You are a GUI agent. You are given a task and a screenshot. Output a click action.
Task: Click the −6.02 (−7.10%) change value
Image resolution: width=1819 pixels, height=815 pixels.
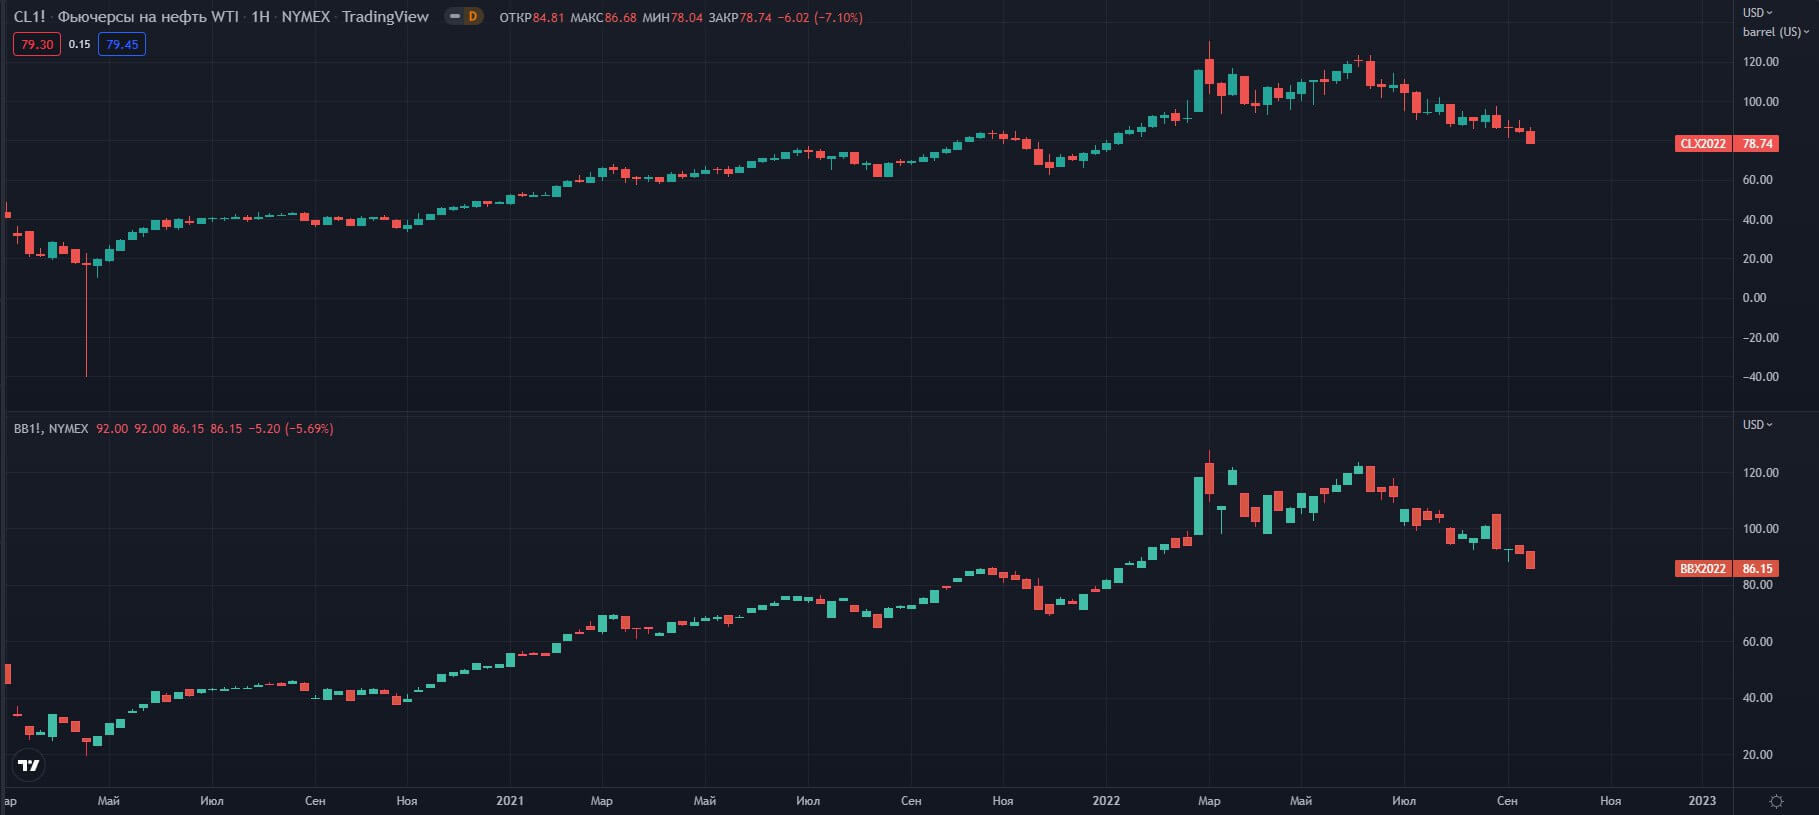pos(821,17)
